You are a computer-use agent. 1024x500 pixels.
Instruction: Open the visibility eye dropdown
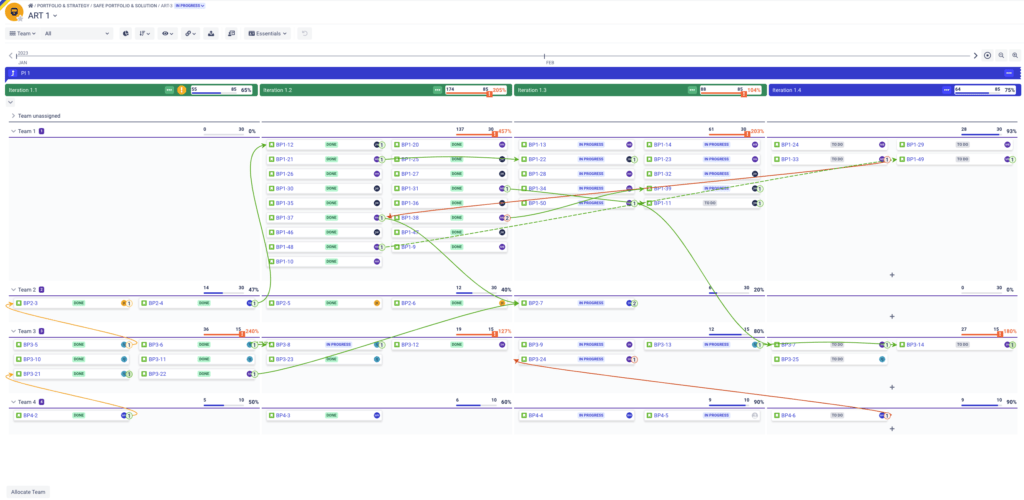point(168,33)
